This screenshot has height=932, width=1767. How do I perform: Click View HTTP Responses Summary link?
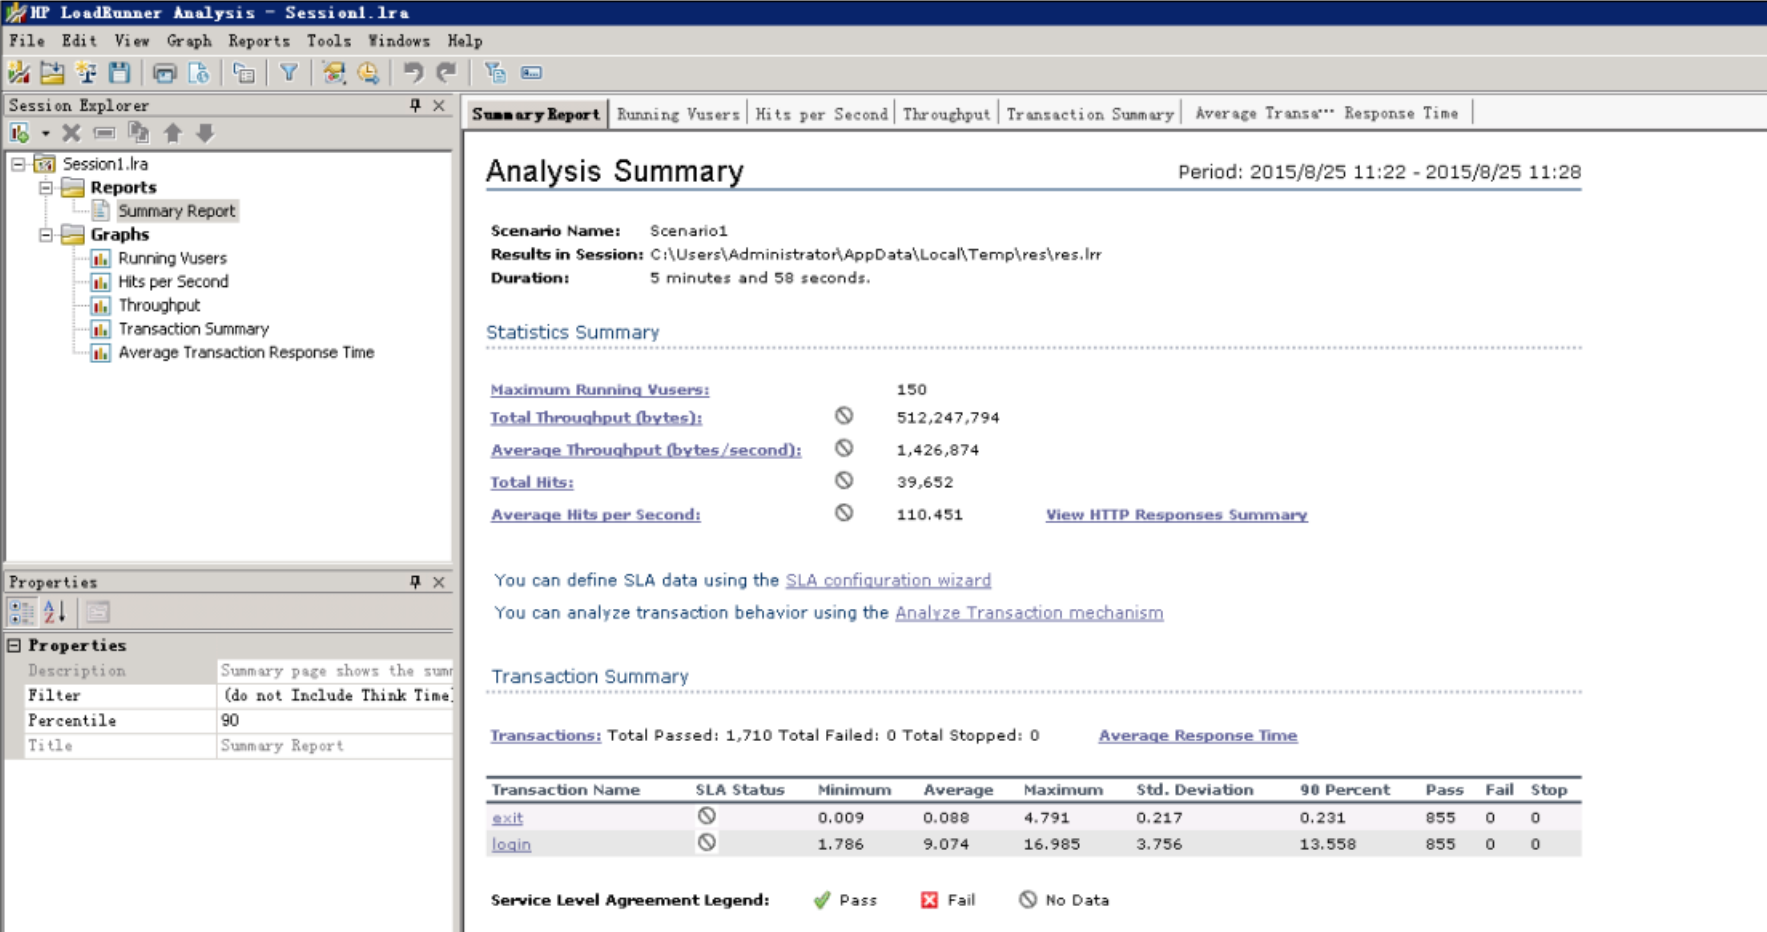tap(1176, 515)
